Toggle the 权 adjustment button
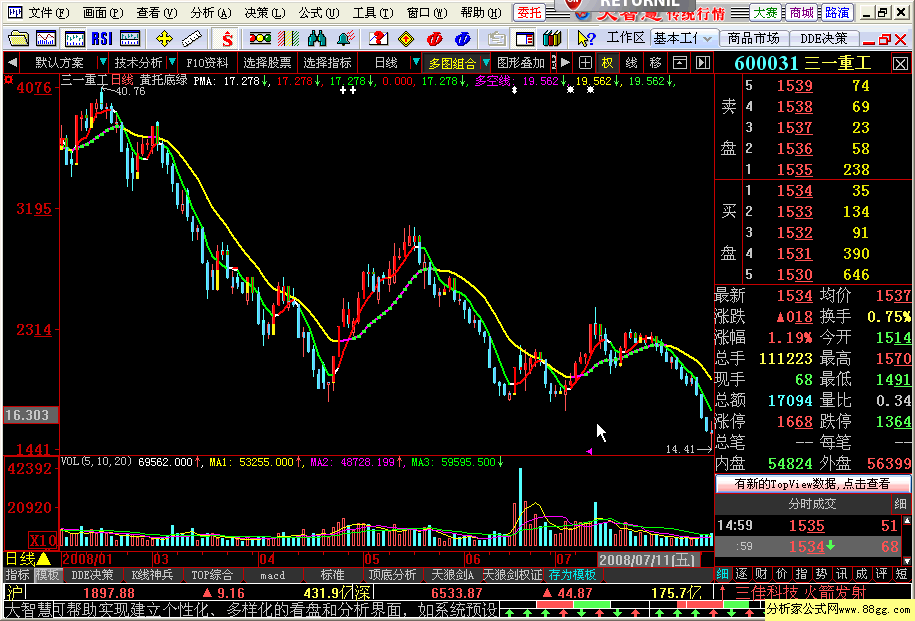The image size is (915, 621). coord(607,62)
